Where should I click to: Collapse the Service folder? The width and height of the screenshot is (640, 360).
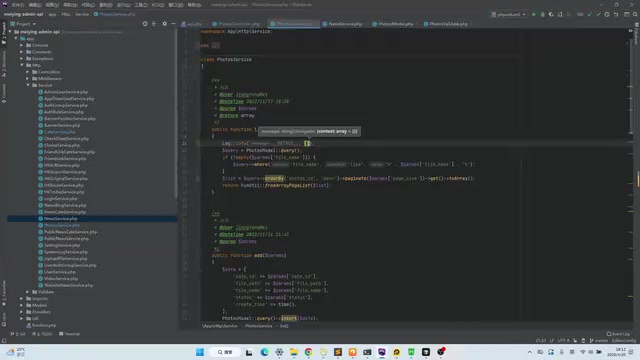[28, 85]
